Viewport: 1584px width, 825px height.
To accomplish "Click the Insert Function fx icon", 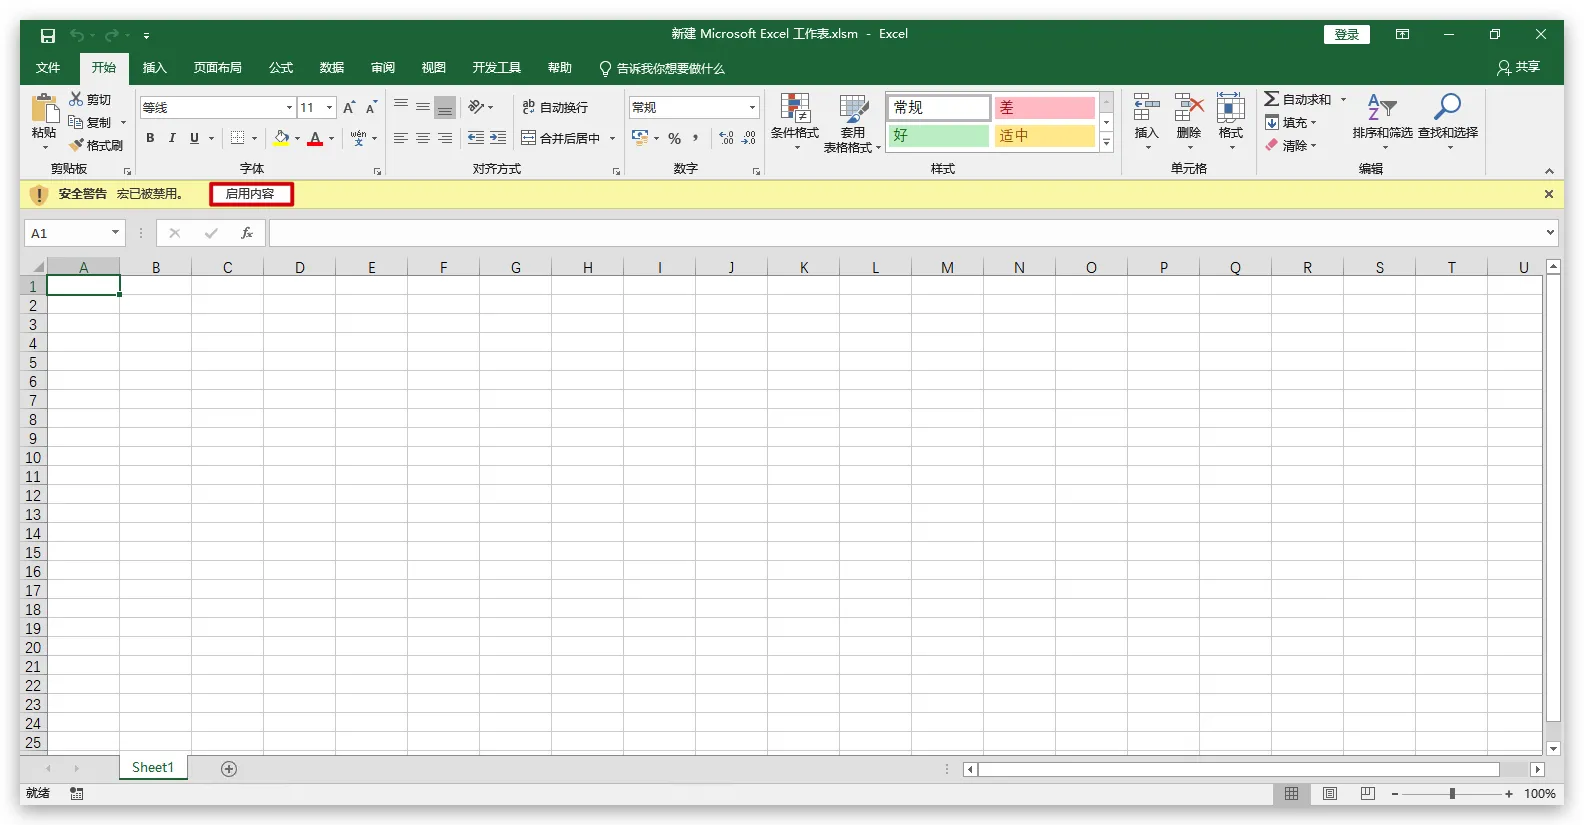I will click(x=247, y=233).
